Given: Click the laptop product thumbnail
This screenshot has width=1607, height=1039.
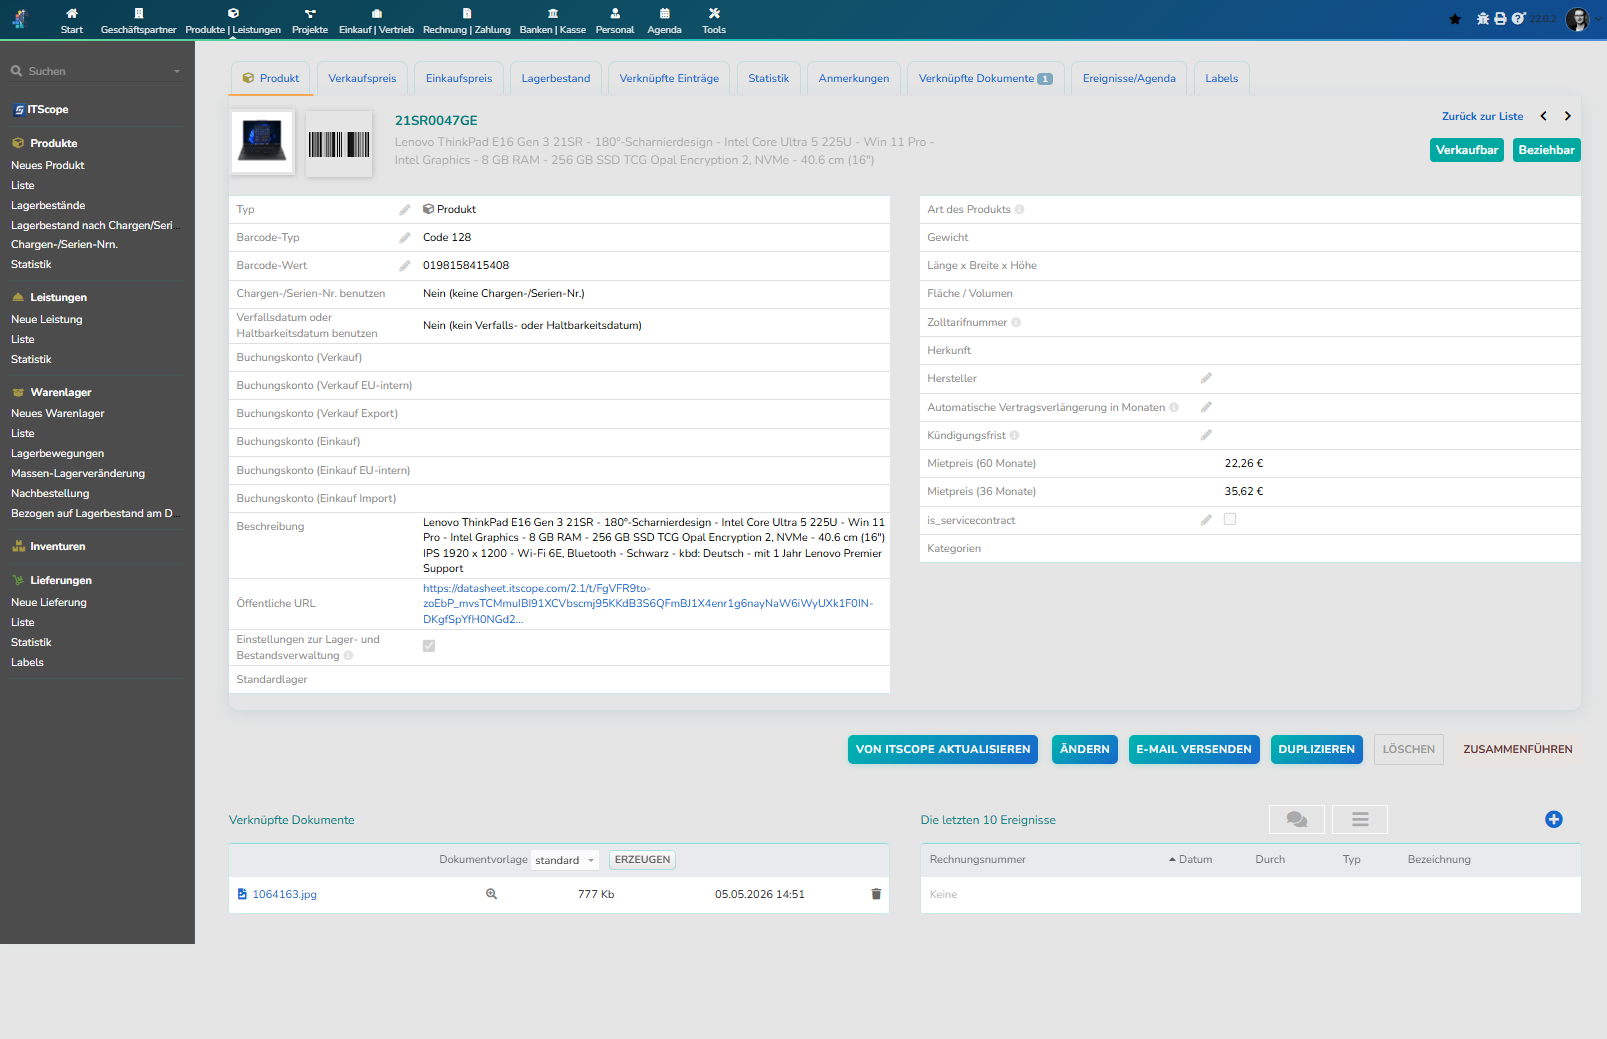Looking at the screenshot, I should (262, 142).
